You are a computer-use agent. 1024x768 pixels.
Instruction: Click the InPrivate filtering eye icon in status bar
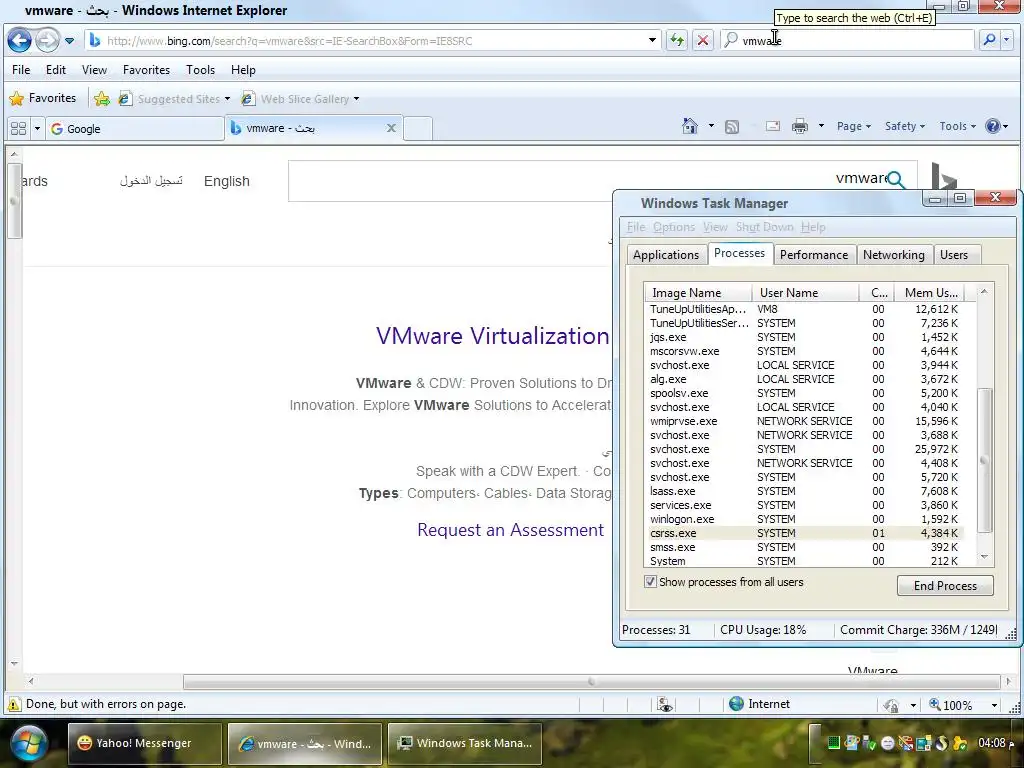pos(664,704)
